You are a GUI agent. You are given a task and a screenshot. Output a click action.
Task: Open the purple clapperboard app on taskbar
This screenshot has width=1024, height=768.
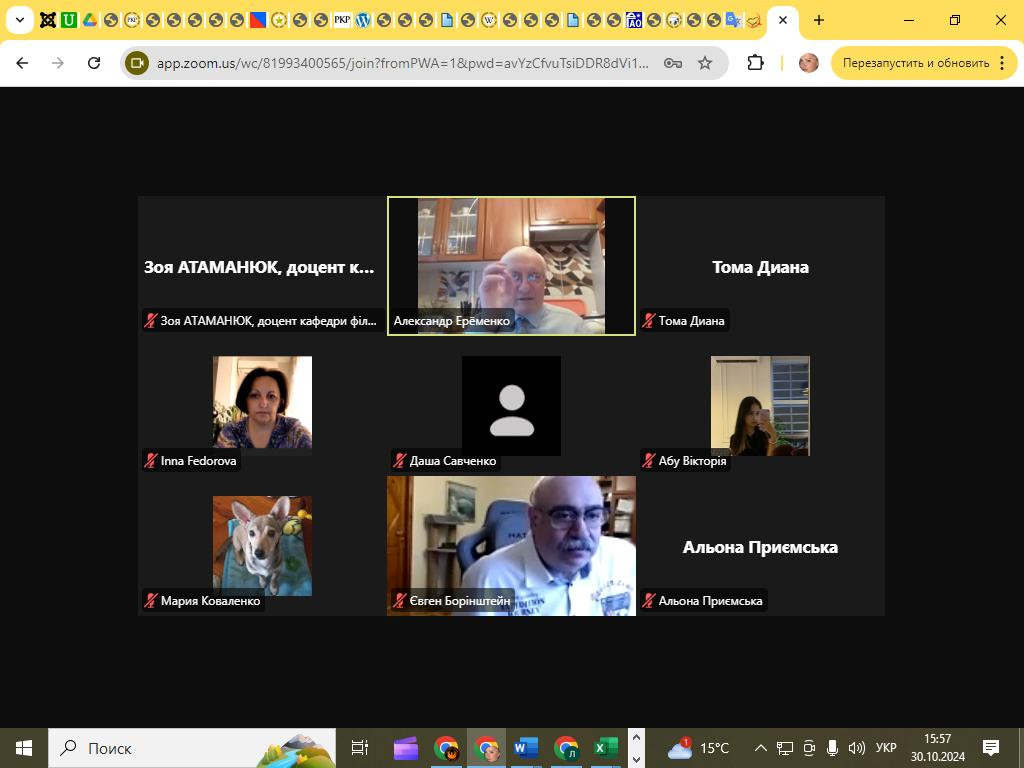[406, 748]
